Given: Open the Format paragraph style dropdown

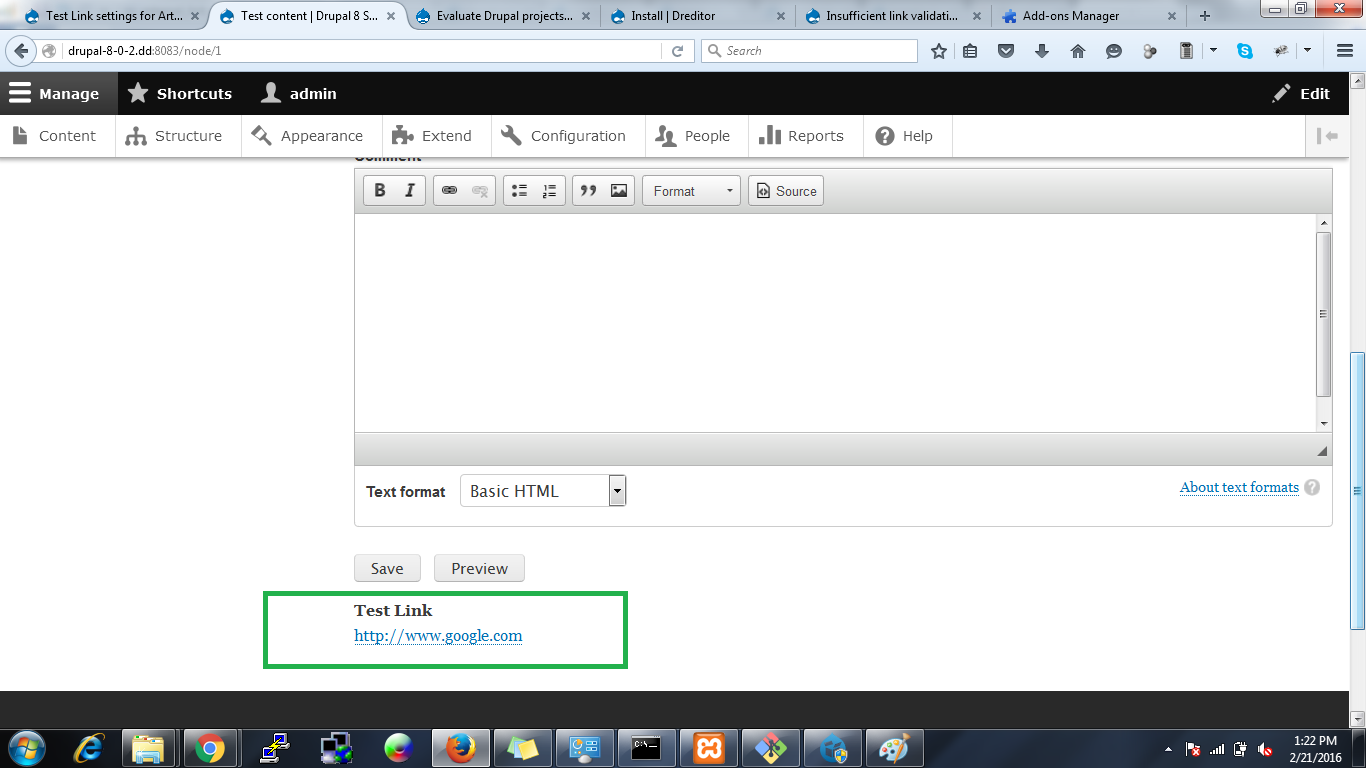Looking at the screenshot, I should [691, 190].
